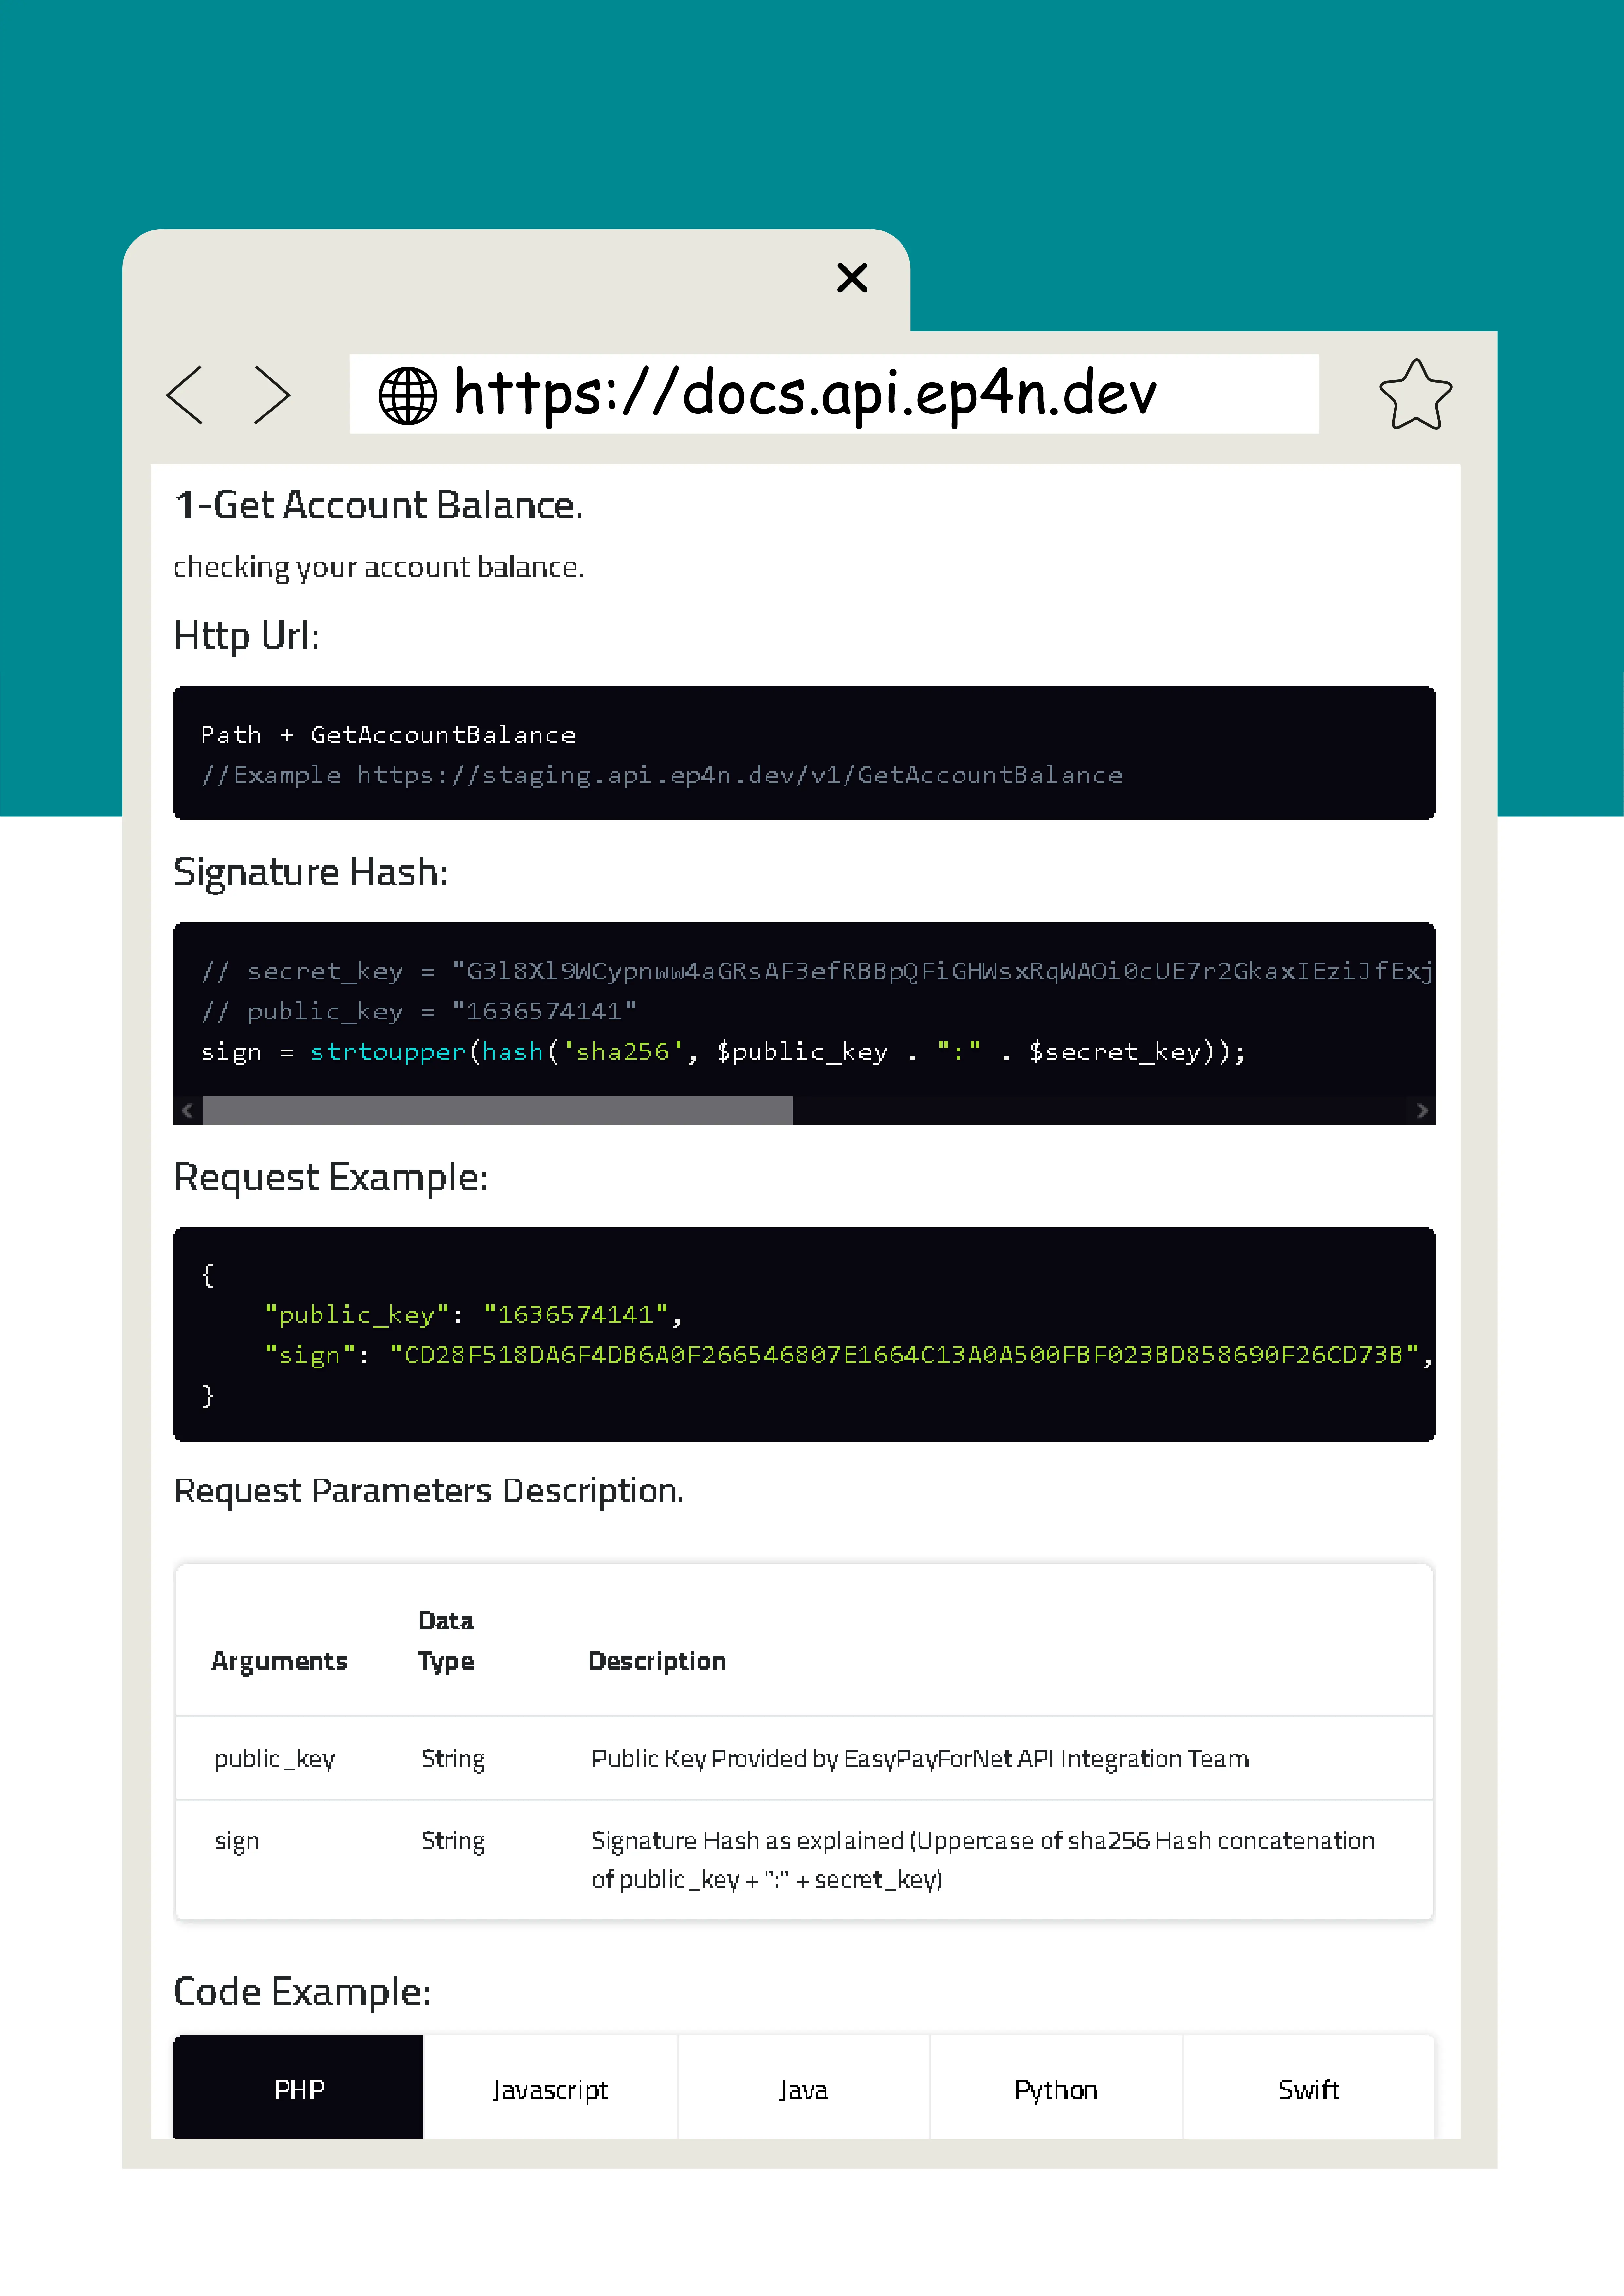Click the 'Arguments' table header
The width and height of the screenshot is (1624, 2296).
[x=279, y=1661]
